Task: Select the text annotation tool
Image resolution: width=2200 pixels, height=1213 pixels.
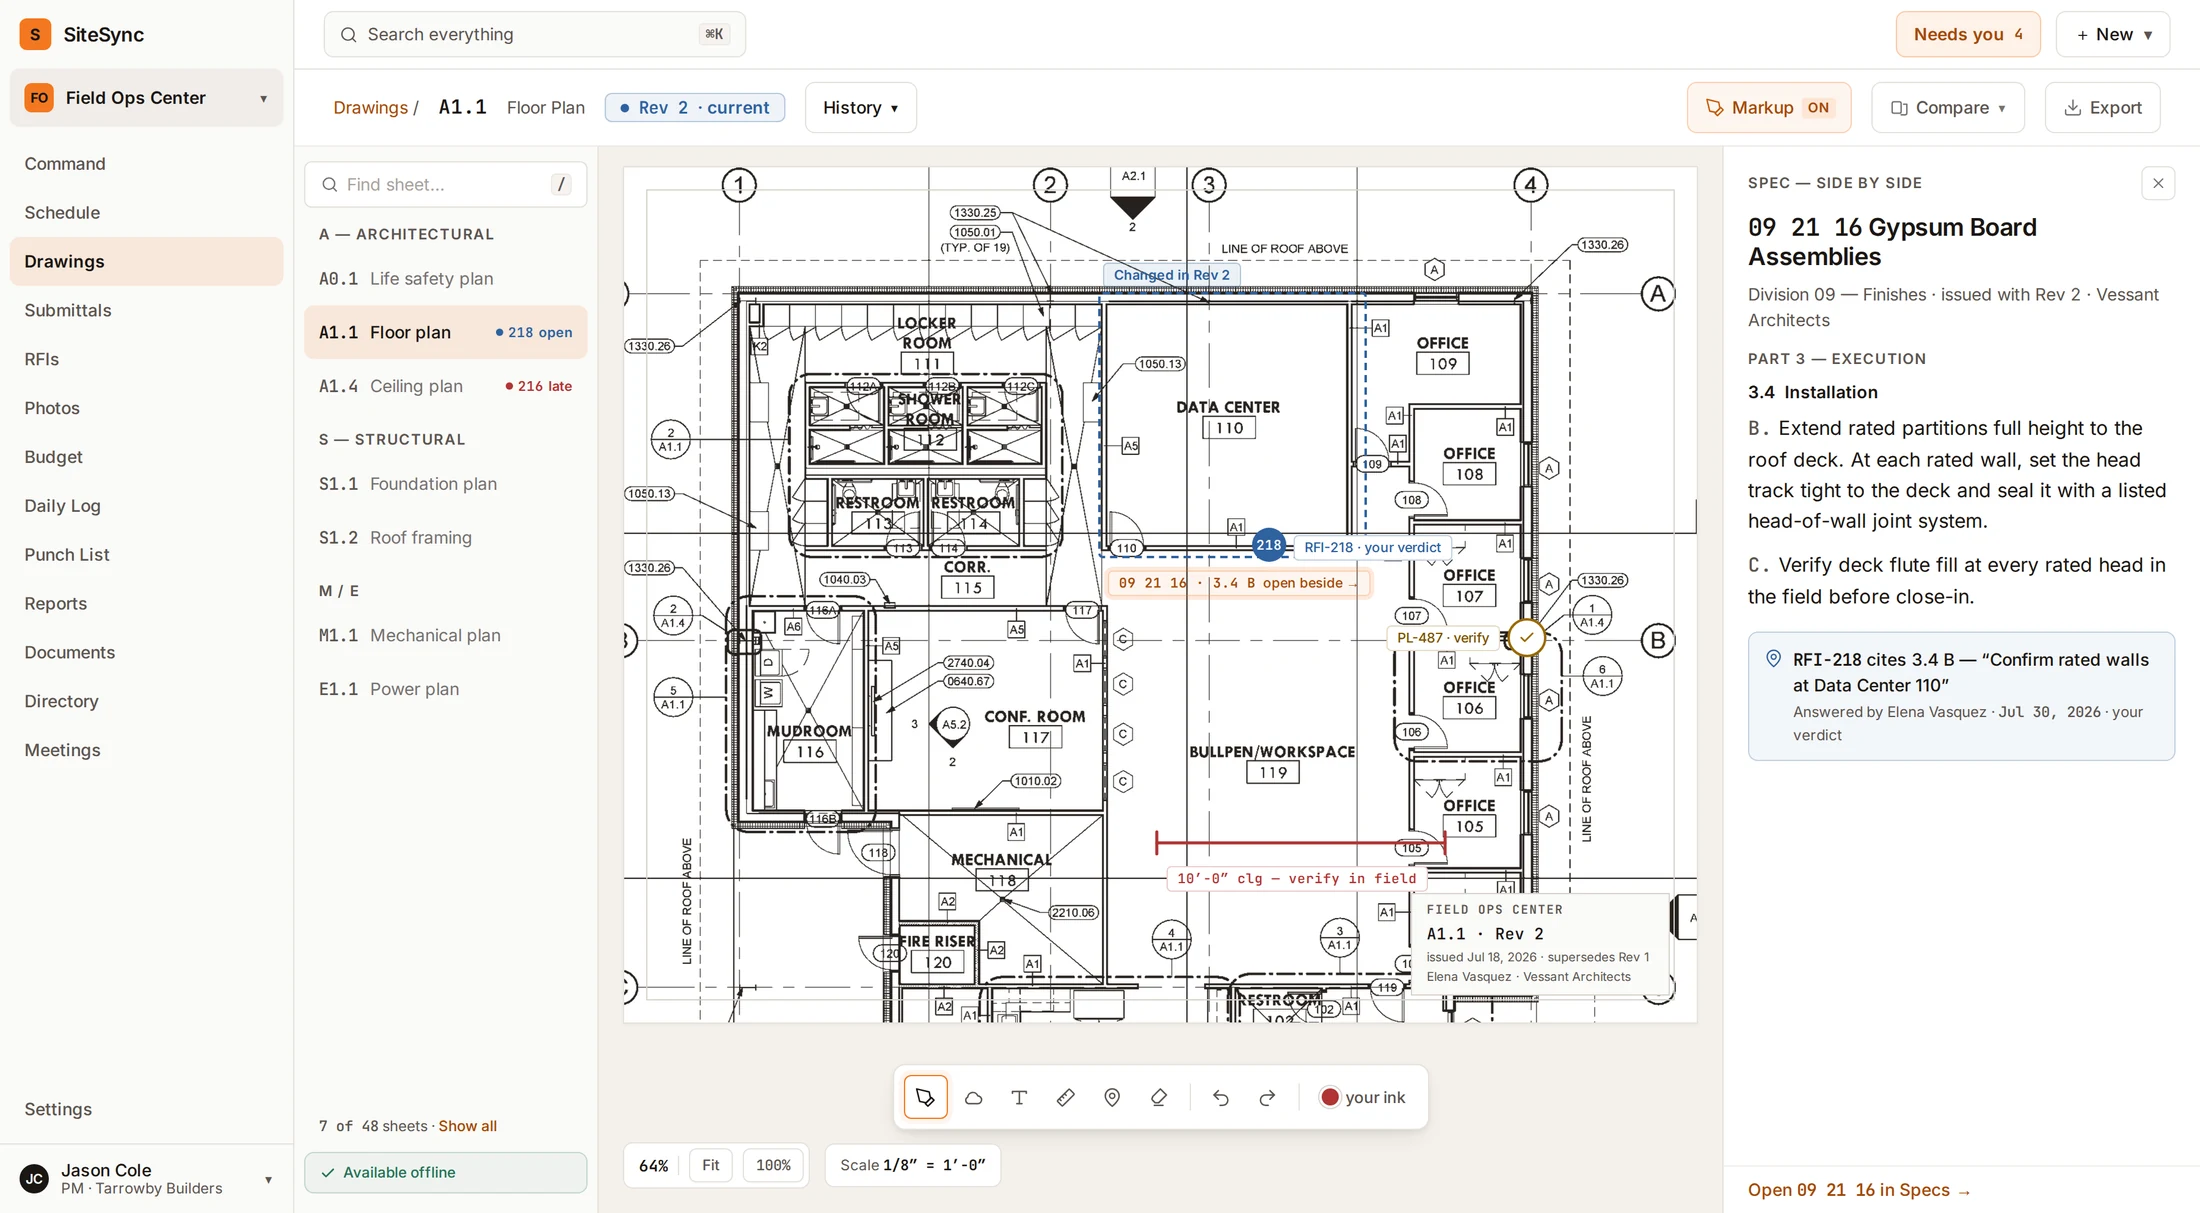Action: point(1019,1097)
